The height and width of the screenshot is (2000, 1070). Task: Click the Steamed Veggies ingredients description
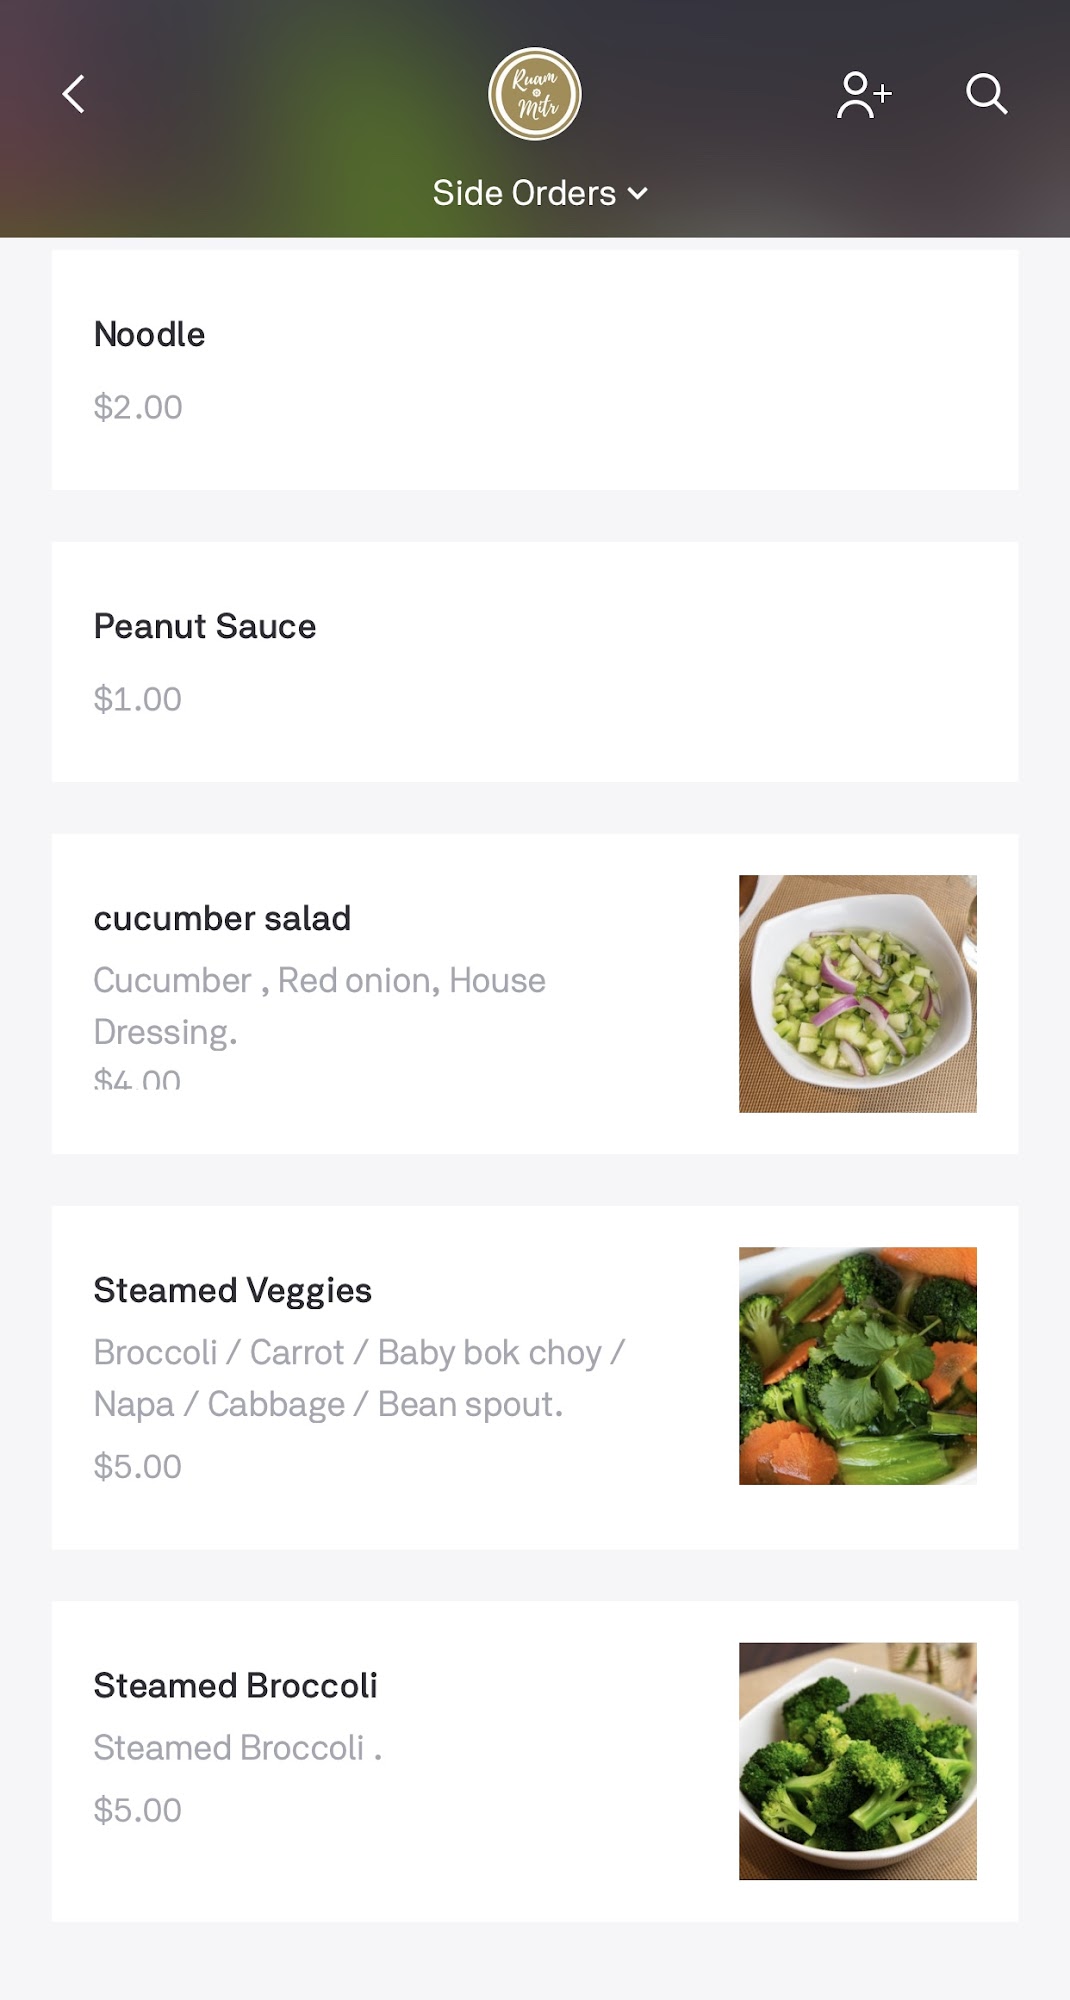click(358, 1378)
